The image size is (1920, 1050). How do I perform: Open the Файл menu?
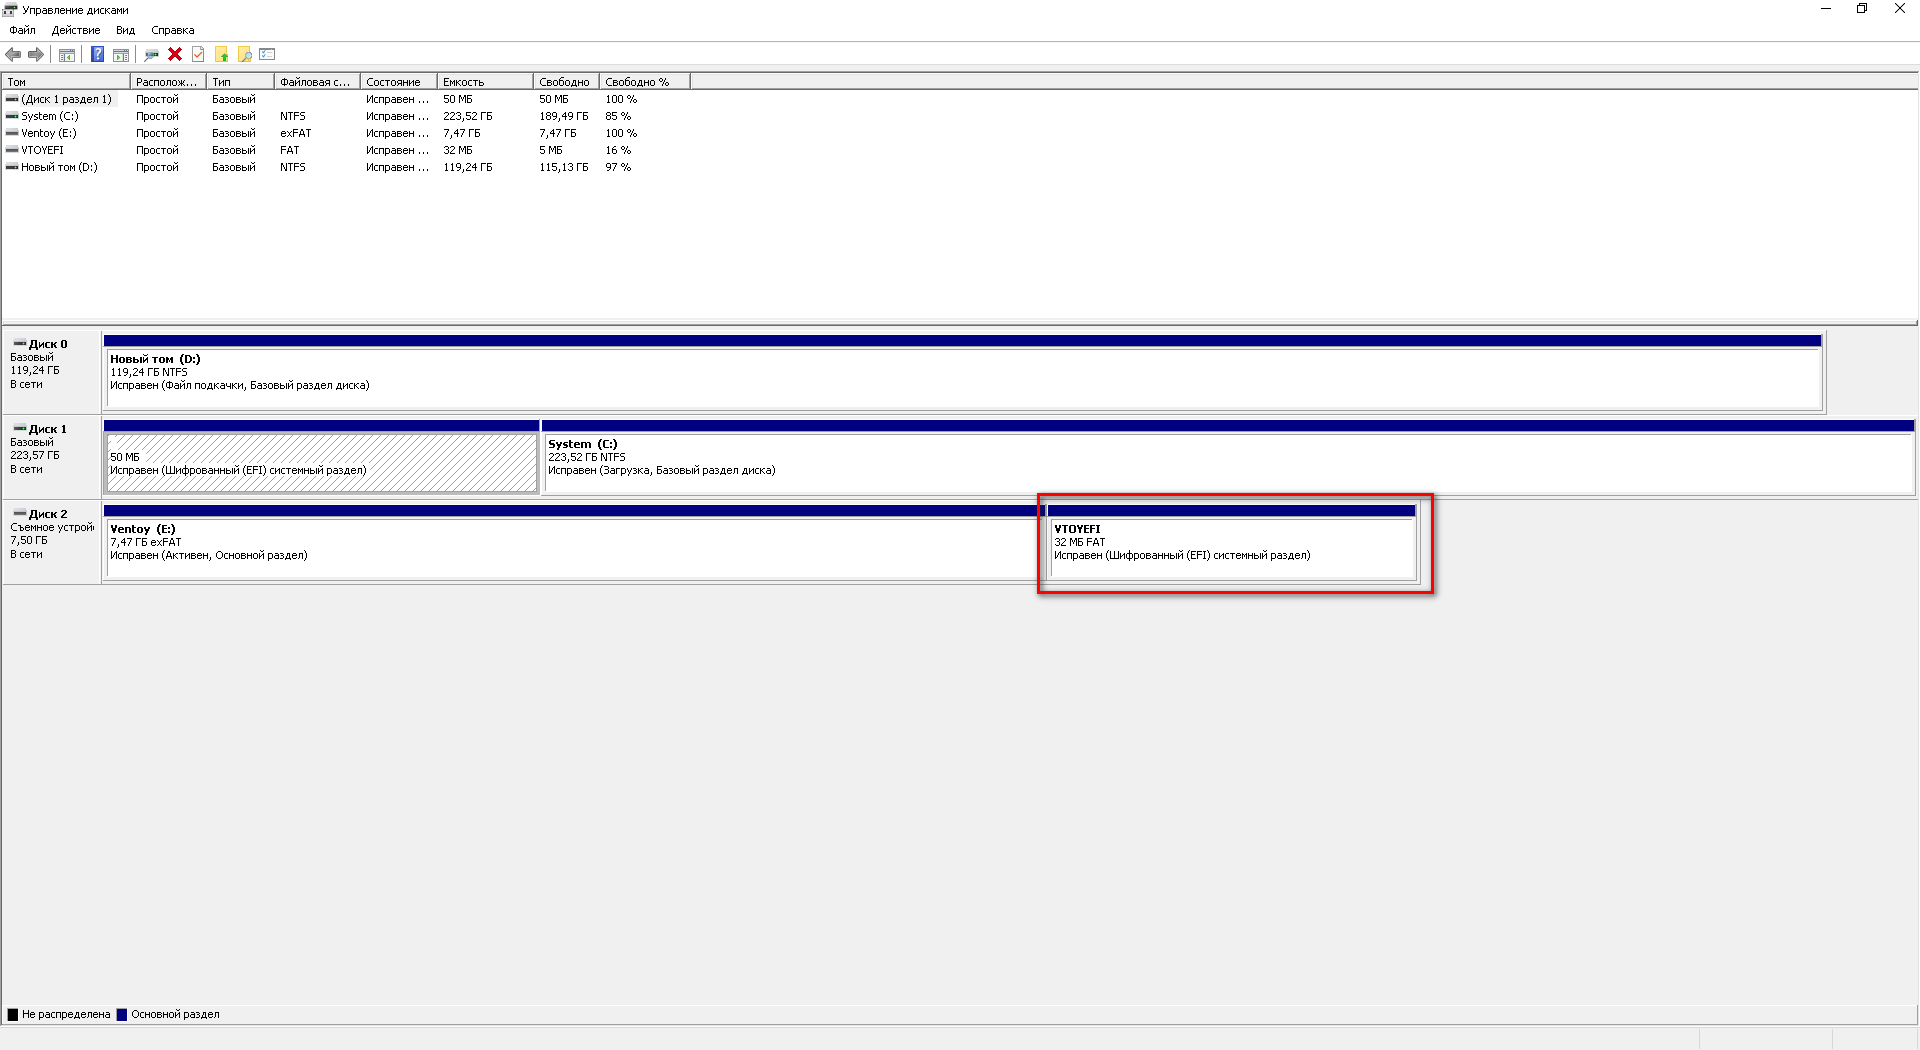22,30
